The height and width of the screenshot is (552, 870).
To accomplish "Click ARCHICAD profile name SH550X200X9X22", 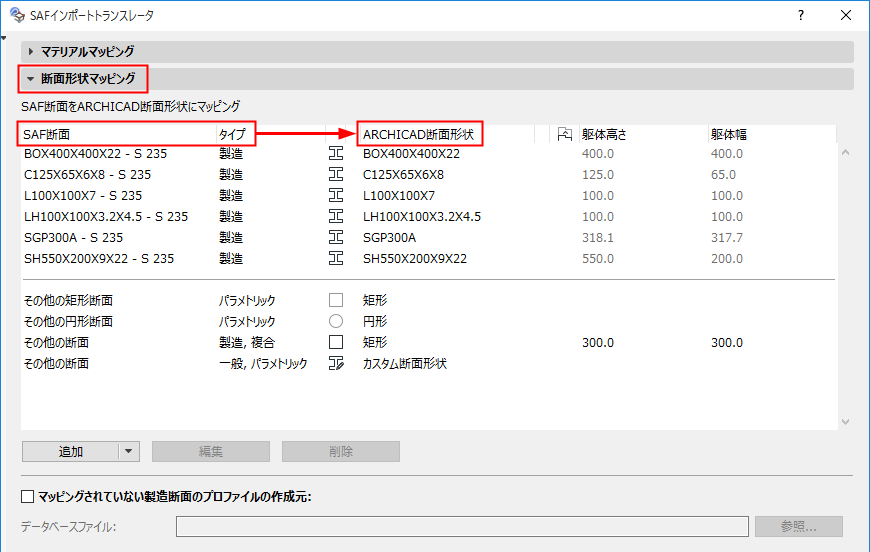I will point(415,259).
